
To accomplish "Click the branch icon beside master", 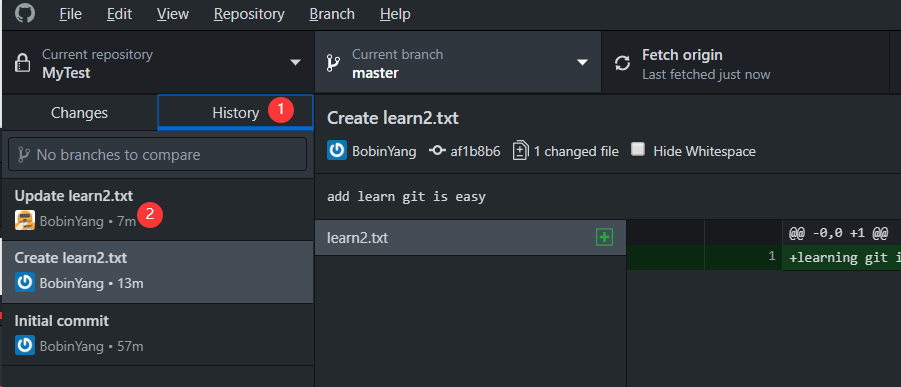I will click(333, 63).
